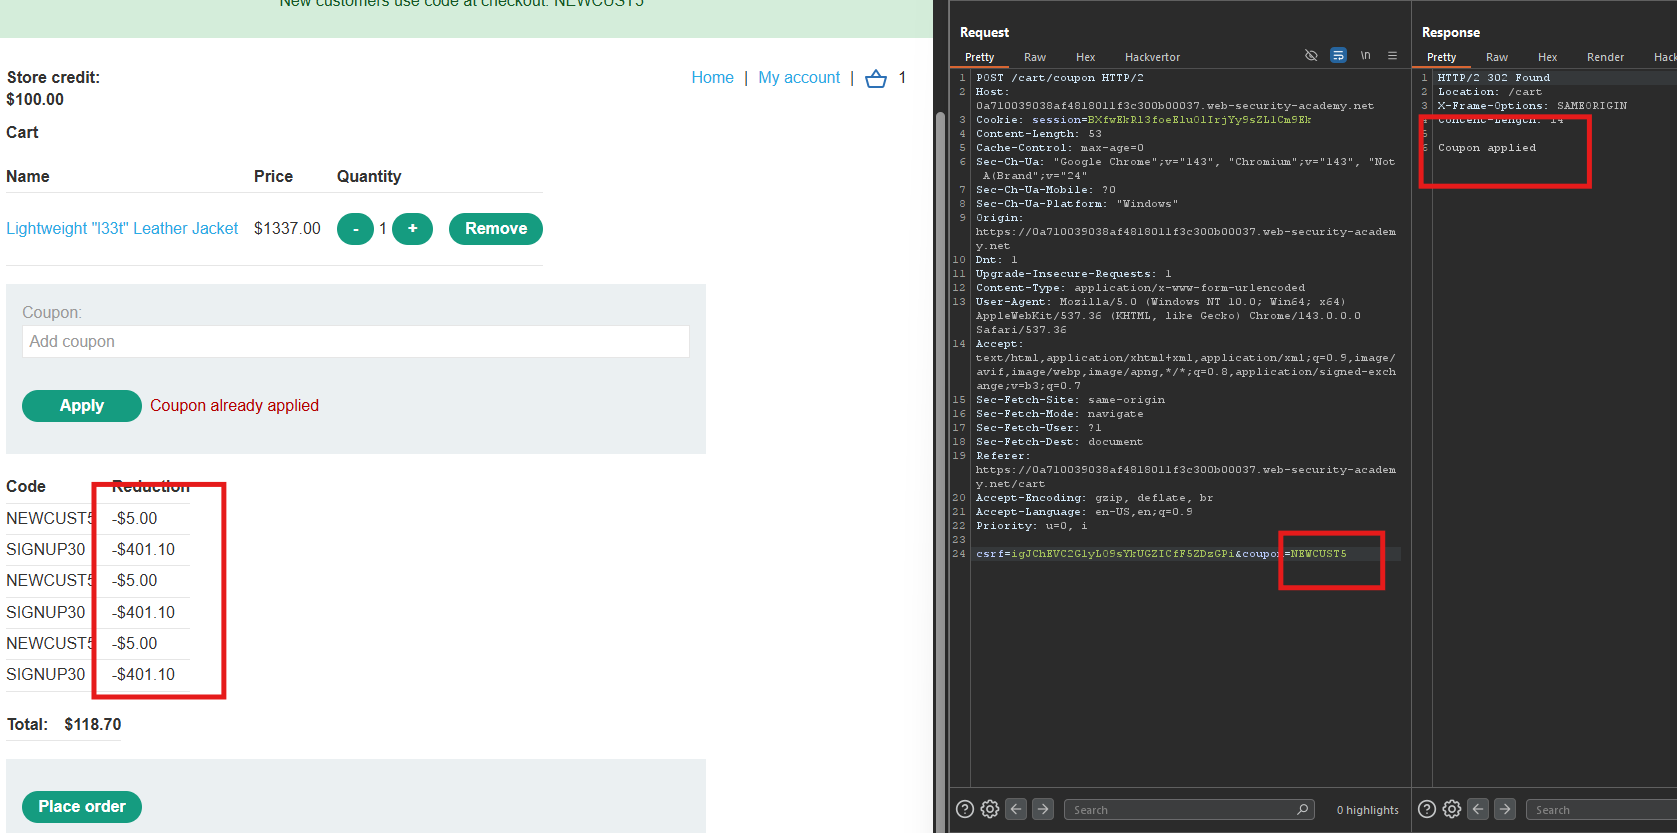1677x833 pixels.
Task: Click the X-Frame-Options: SAMEORIGIN response header
Action: [1532, 106]
